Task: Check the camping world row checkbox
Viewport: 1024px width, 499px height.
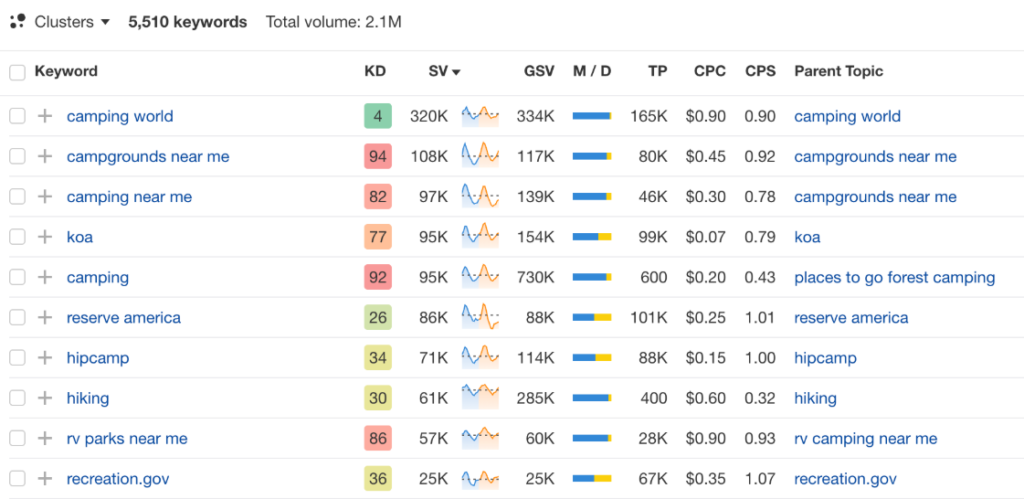Action: 17,116
